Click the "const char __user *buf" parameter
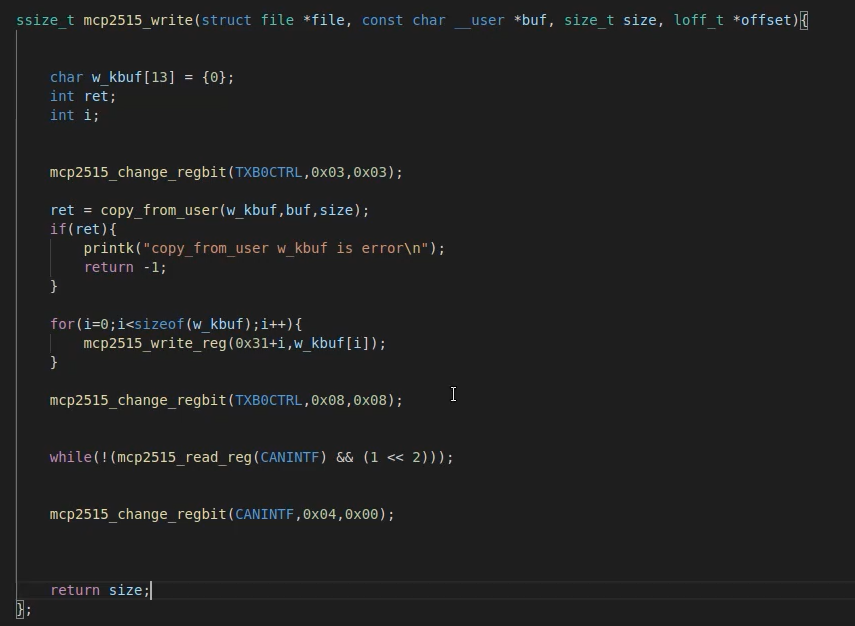855x626 pixels. point(454,20)
